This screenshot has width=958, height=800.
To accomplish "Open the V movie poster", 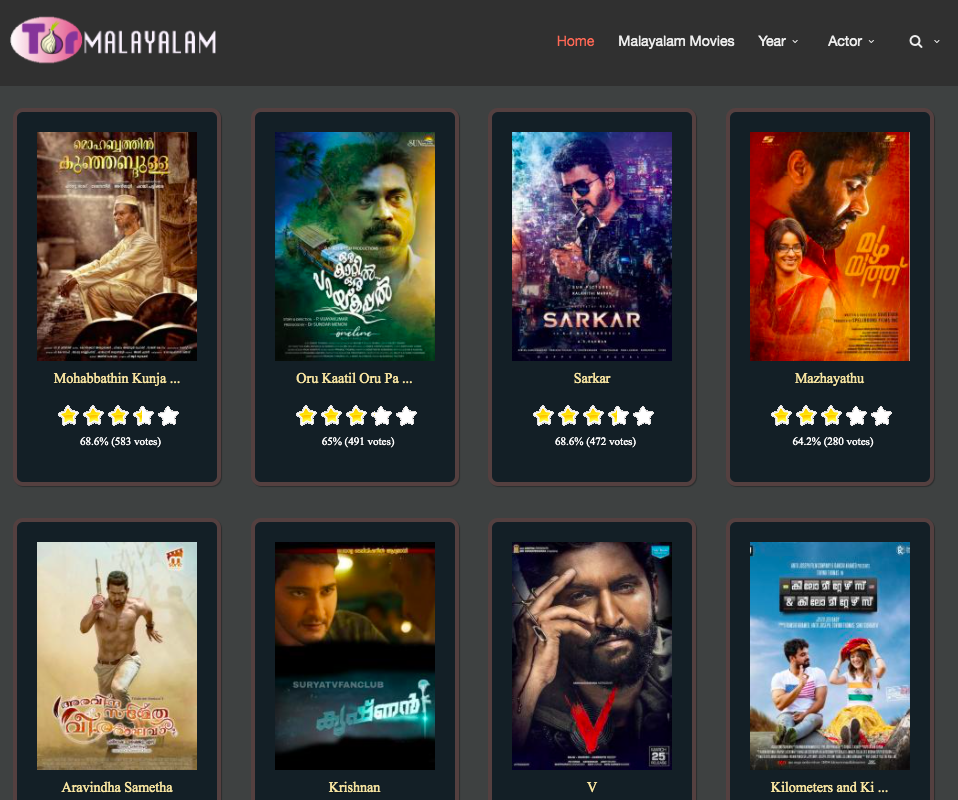I will (592, 655).
